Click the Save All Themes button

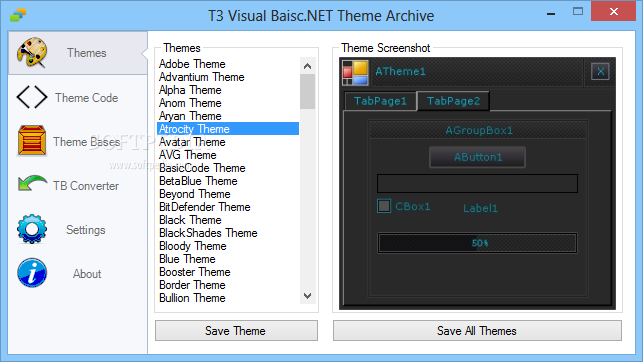tap(477, 330)
